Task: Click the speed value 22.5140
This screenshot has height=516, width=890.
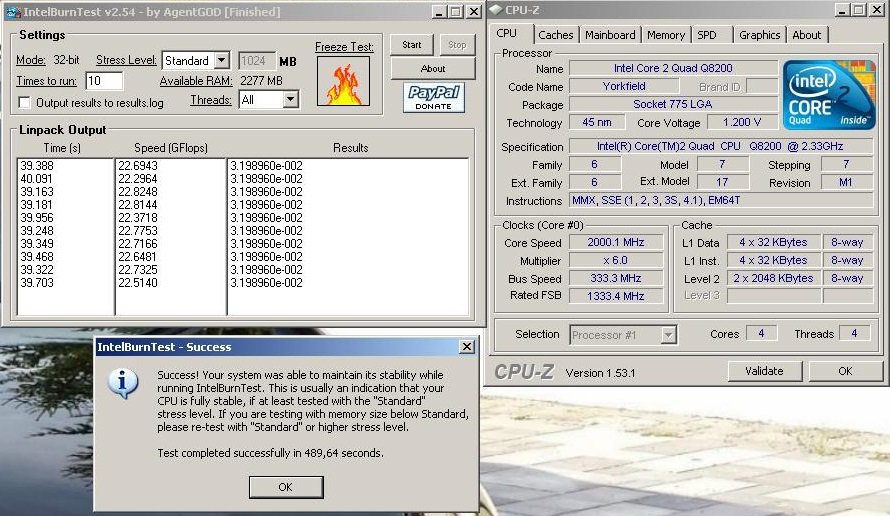Action: click(x=138, y=283)
